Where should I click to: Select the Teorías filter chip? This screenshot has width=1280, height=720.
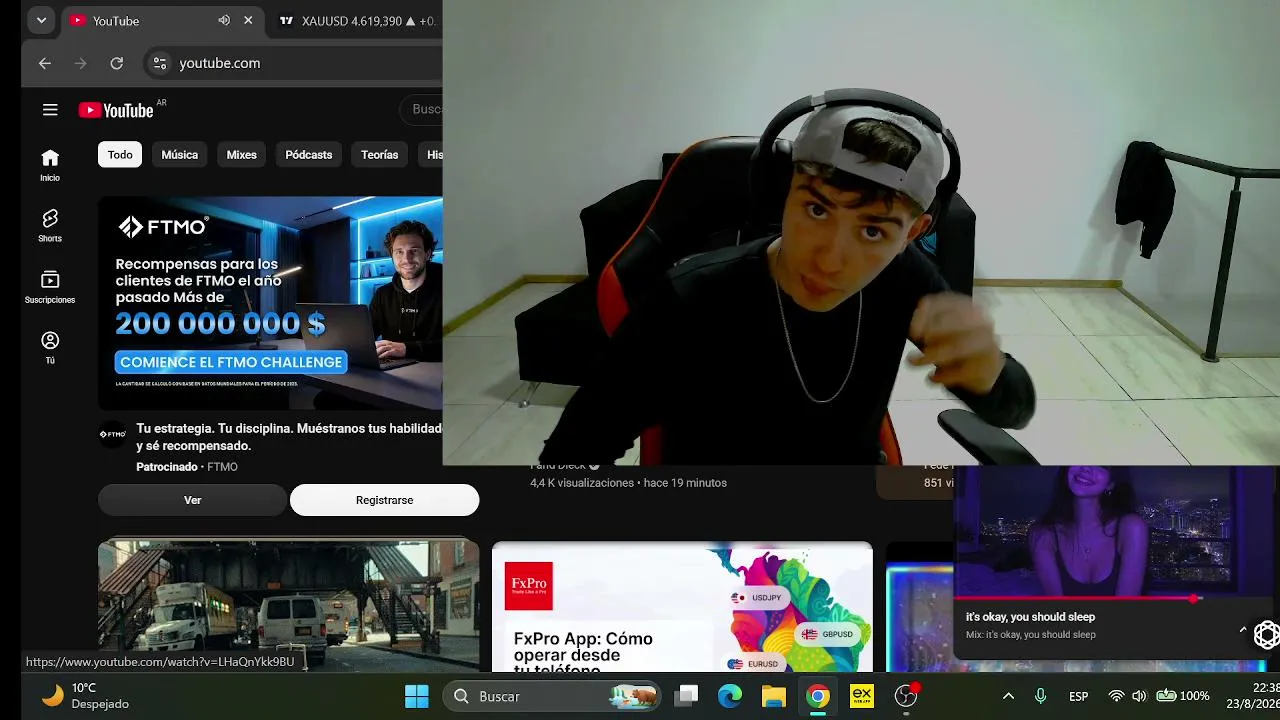coord(380,155)
